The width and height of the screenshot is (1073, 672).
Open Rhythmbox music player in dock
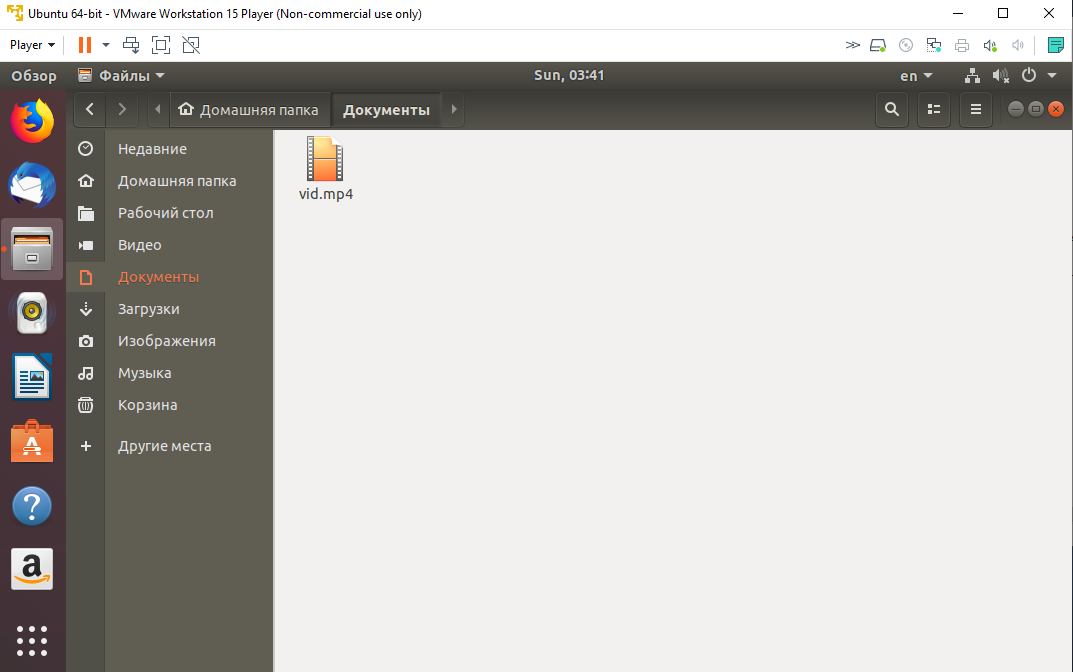coord(32,313)
